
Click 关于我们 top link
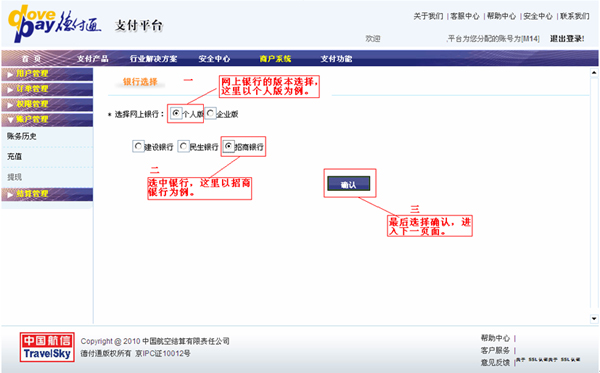click(428, 16)
